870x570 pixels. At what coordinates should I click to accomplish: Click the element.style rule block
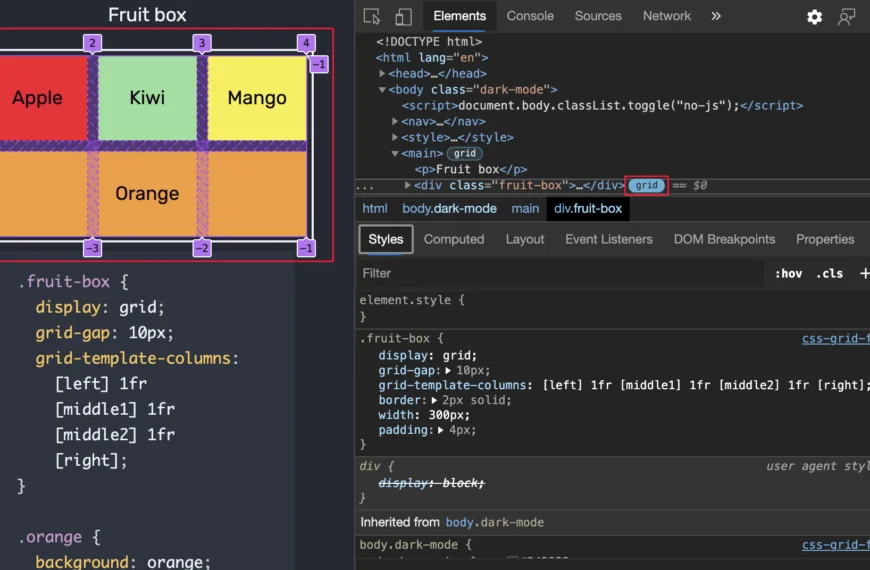click(412, 307)
